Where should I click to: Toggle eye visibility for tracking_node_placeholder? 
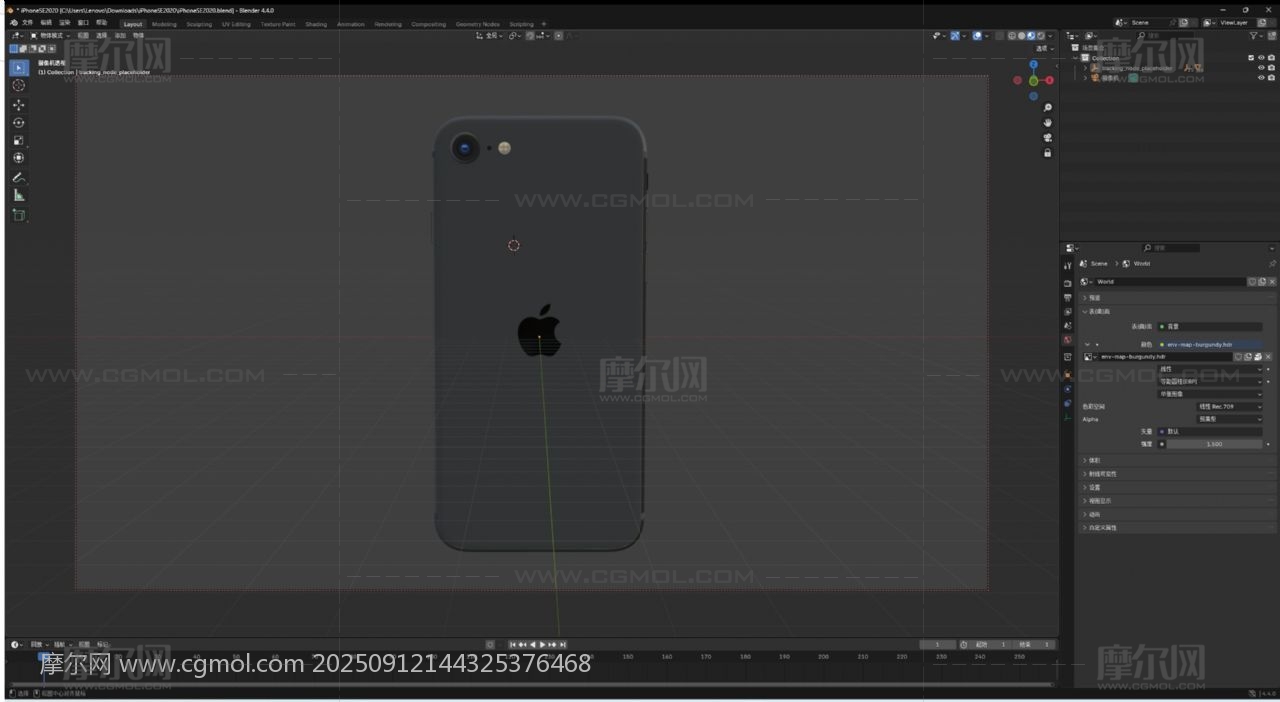coord(1261,68)
